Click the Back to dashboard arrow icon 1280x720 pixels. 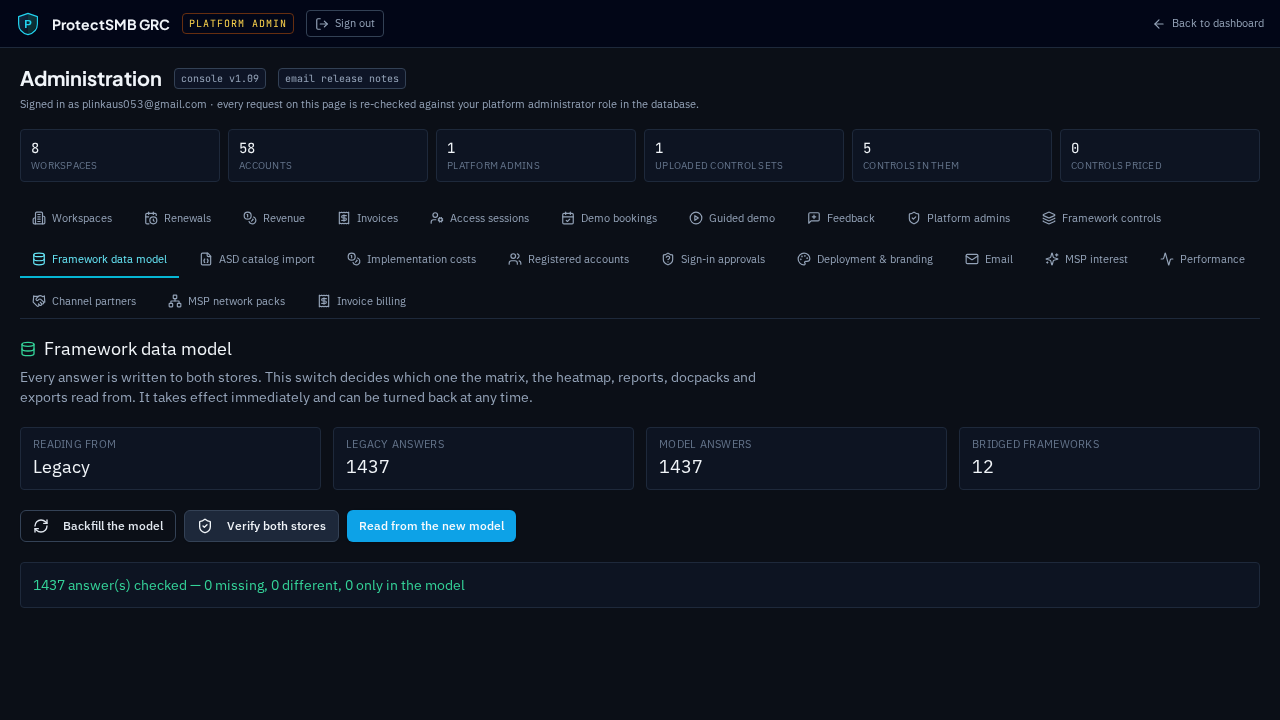tap(1159, 24)
